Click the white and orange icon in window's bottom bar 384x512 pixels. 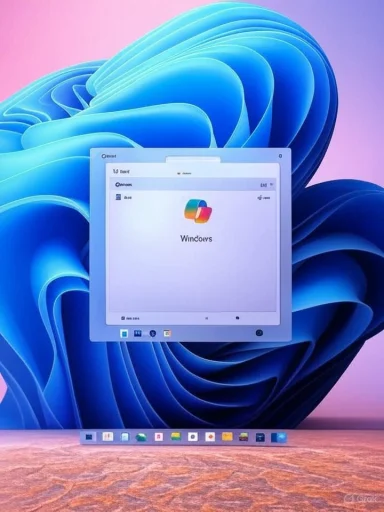(167, 333)
